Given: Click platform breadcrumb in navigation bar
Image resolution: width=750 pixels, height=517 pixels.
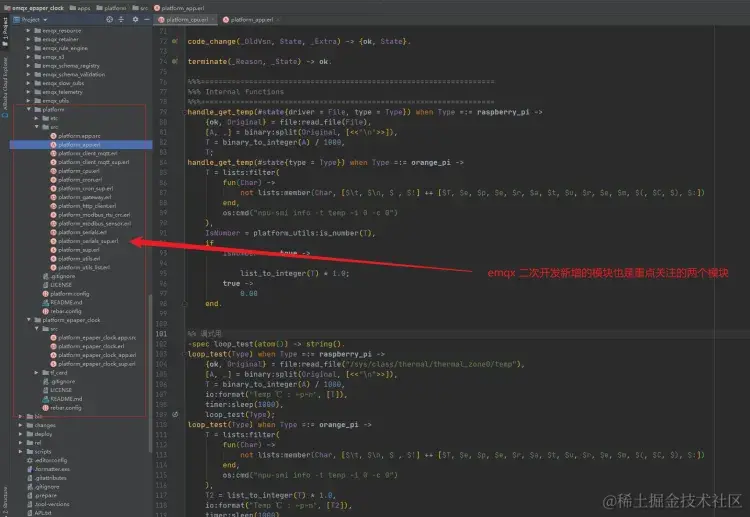Looking at the screenshot, I should pos(111,8).
